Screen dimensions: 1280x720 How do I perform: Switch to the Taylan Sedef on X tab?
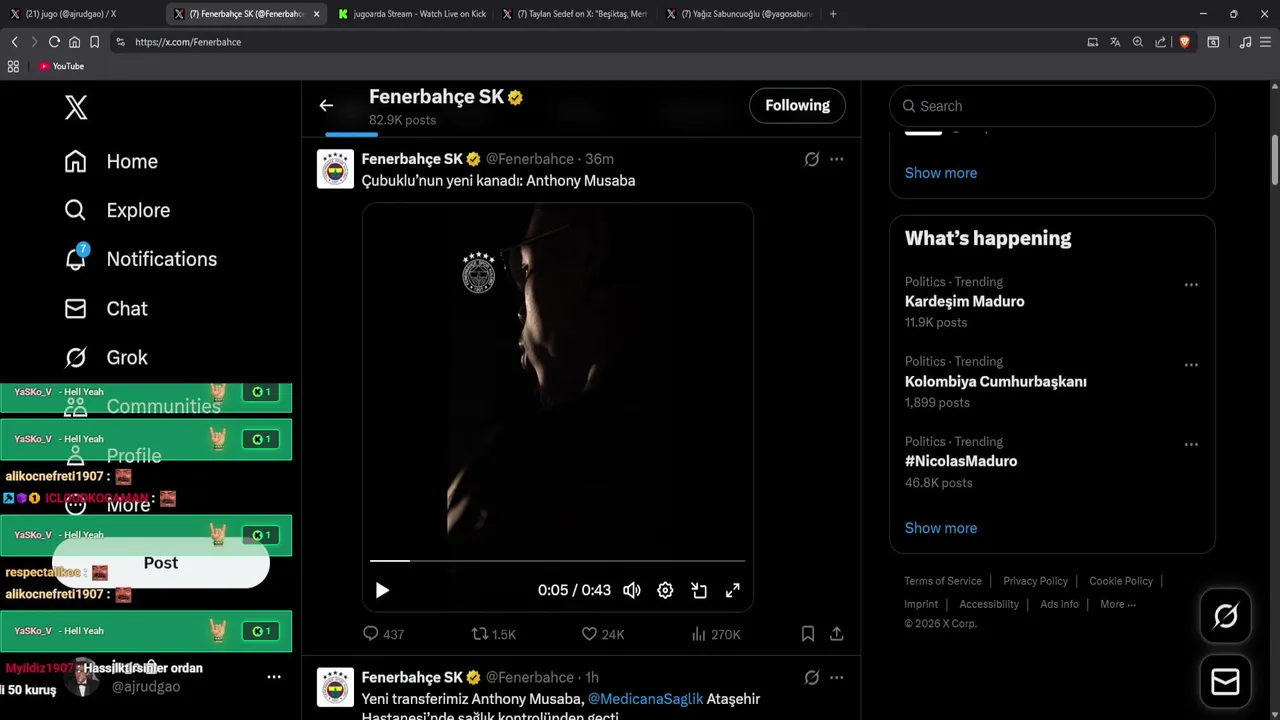click(576, 14)
